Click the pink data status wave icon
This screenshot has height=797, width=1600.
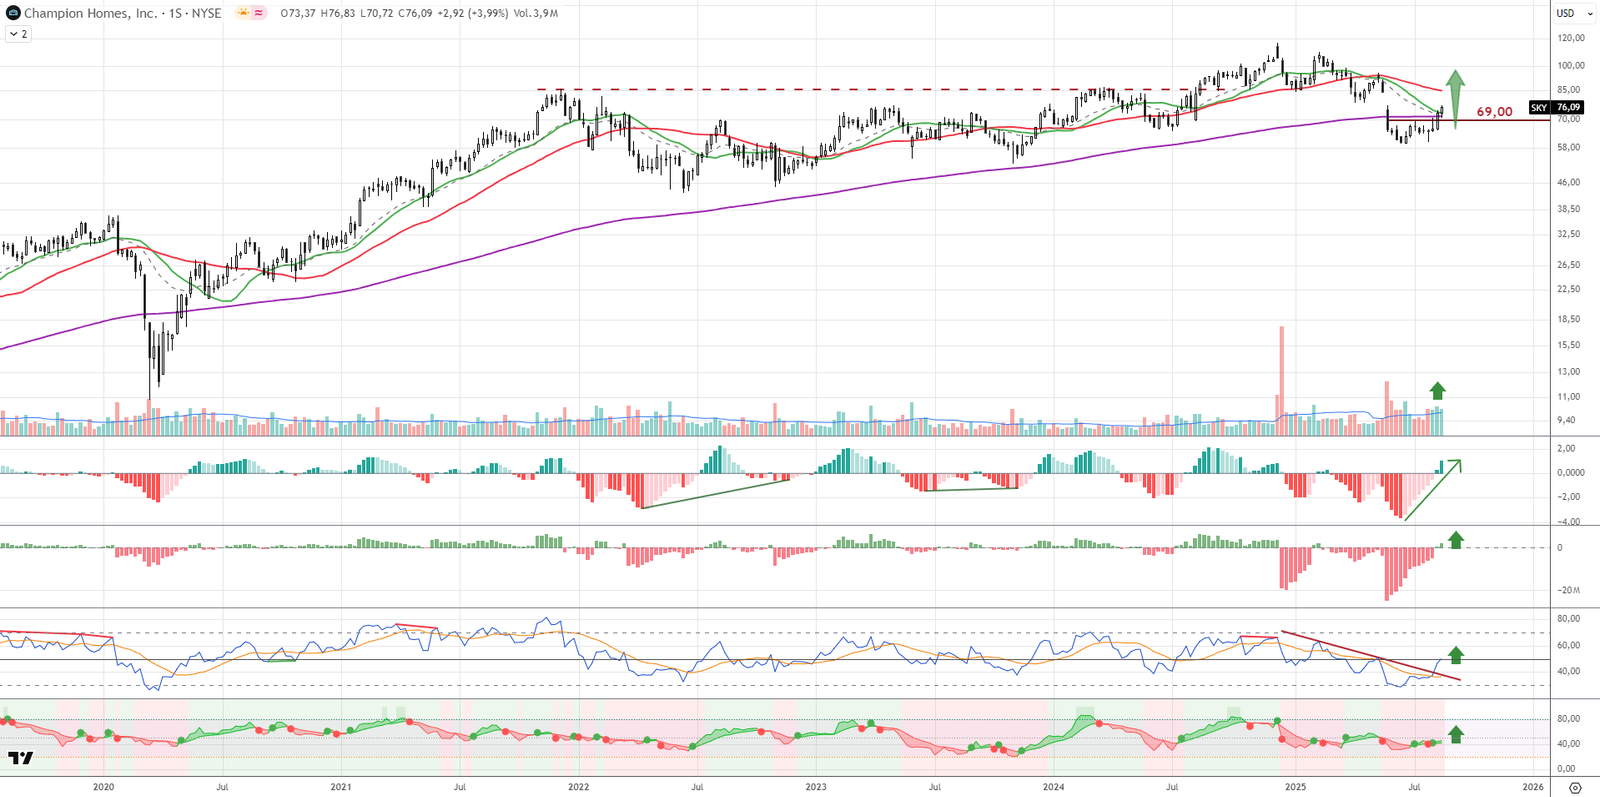[259, 13]
